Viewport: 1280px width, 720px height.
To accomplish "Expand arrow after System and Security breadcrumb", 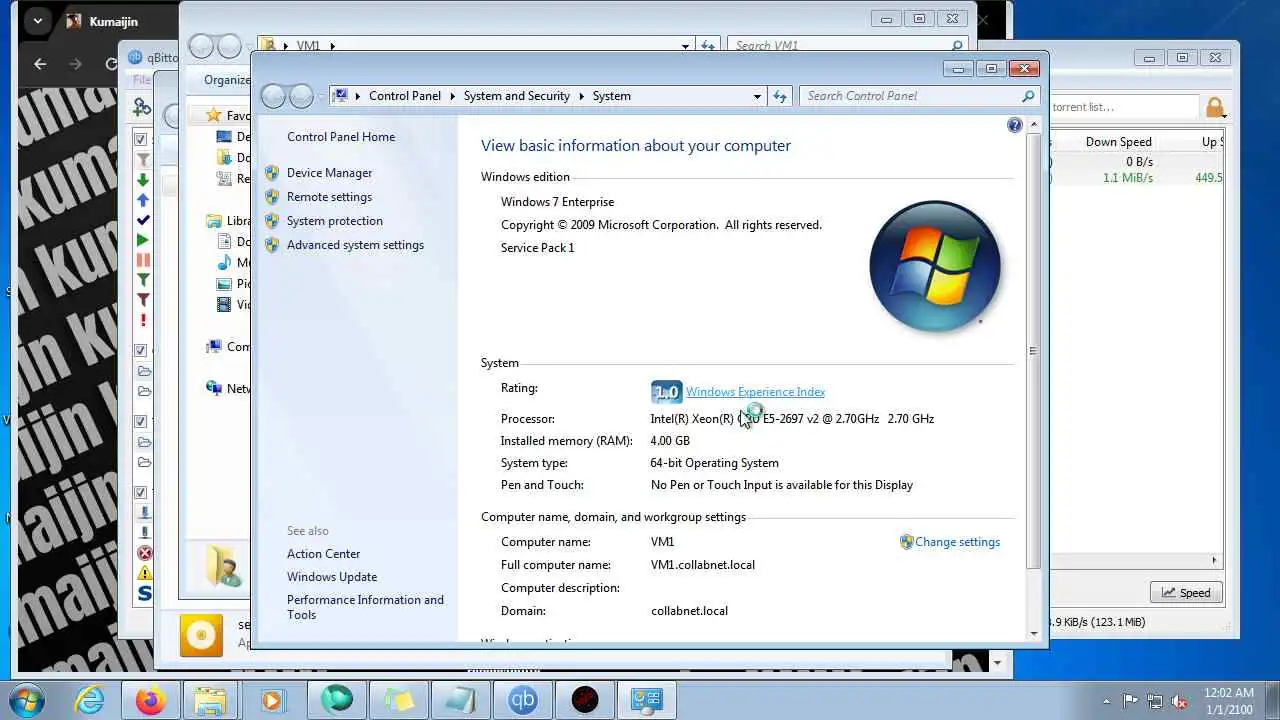I will coord(581,96).
